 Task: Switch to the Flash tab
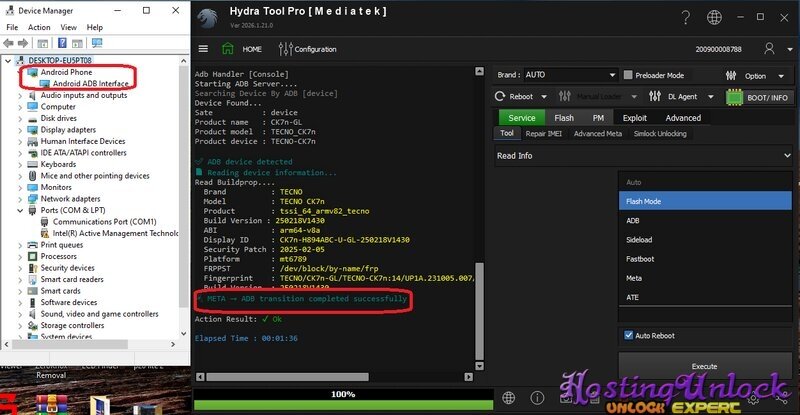(564, 118)
